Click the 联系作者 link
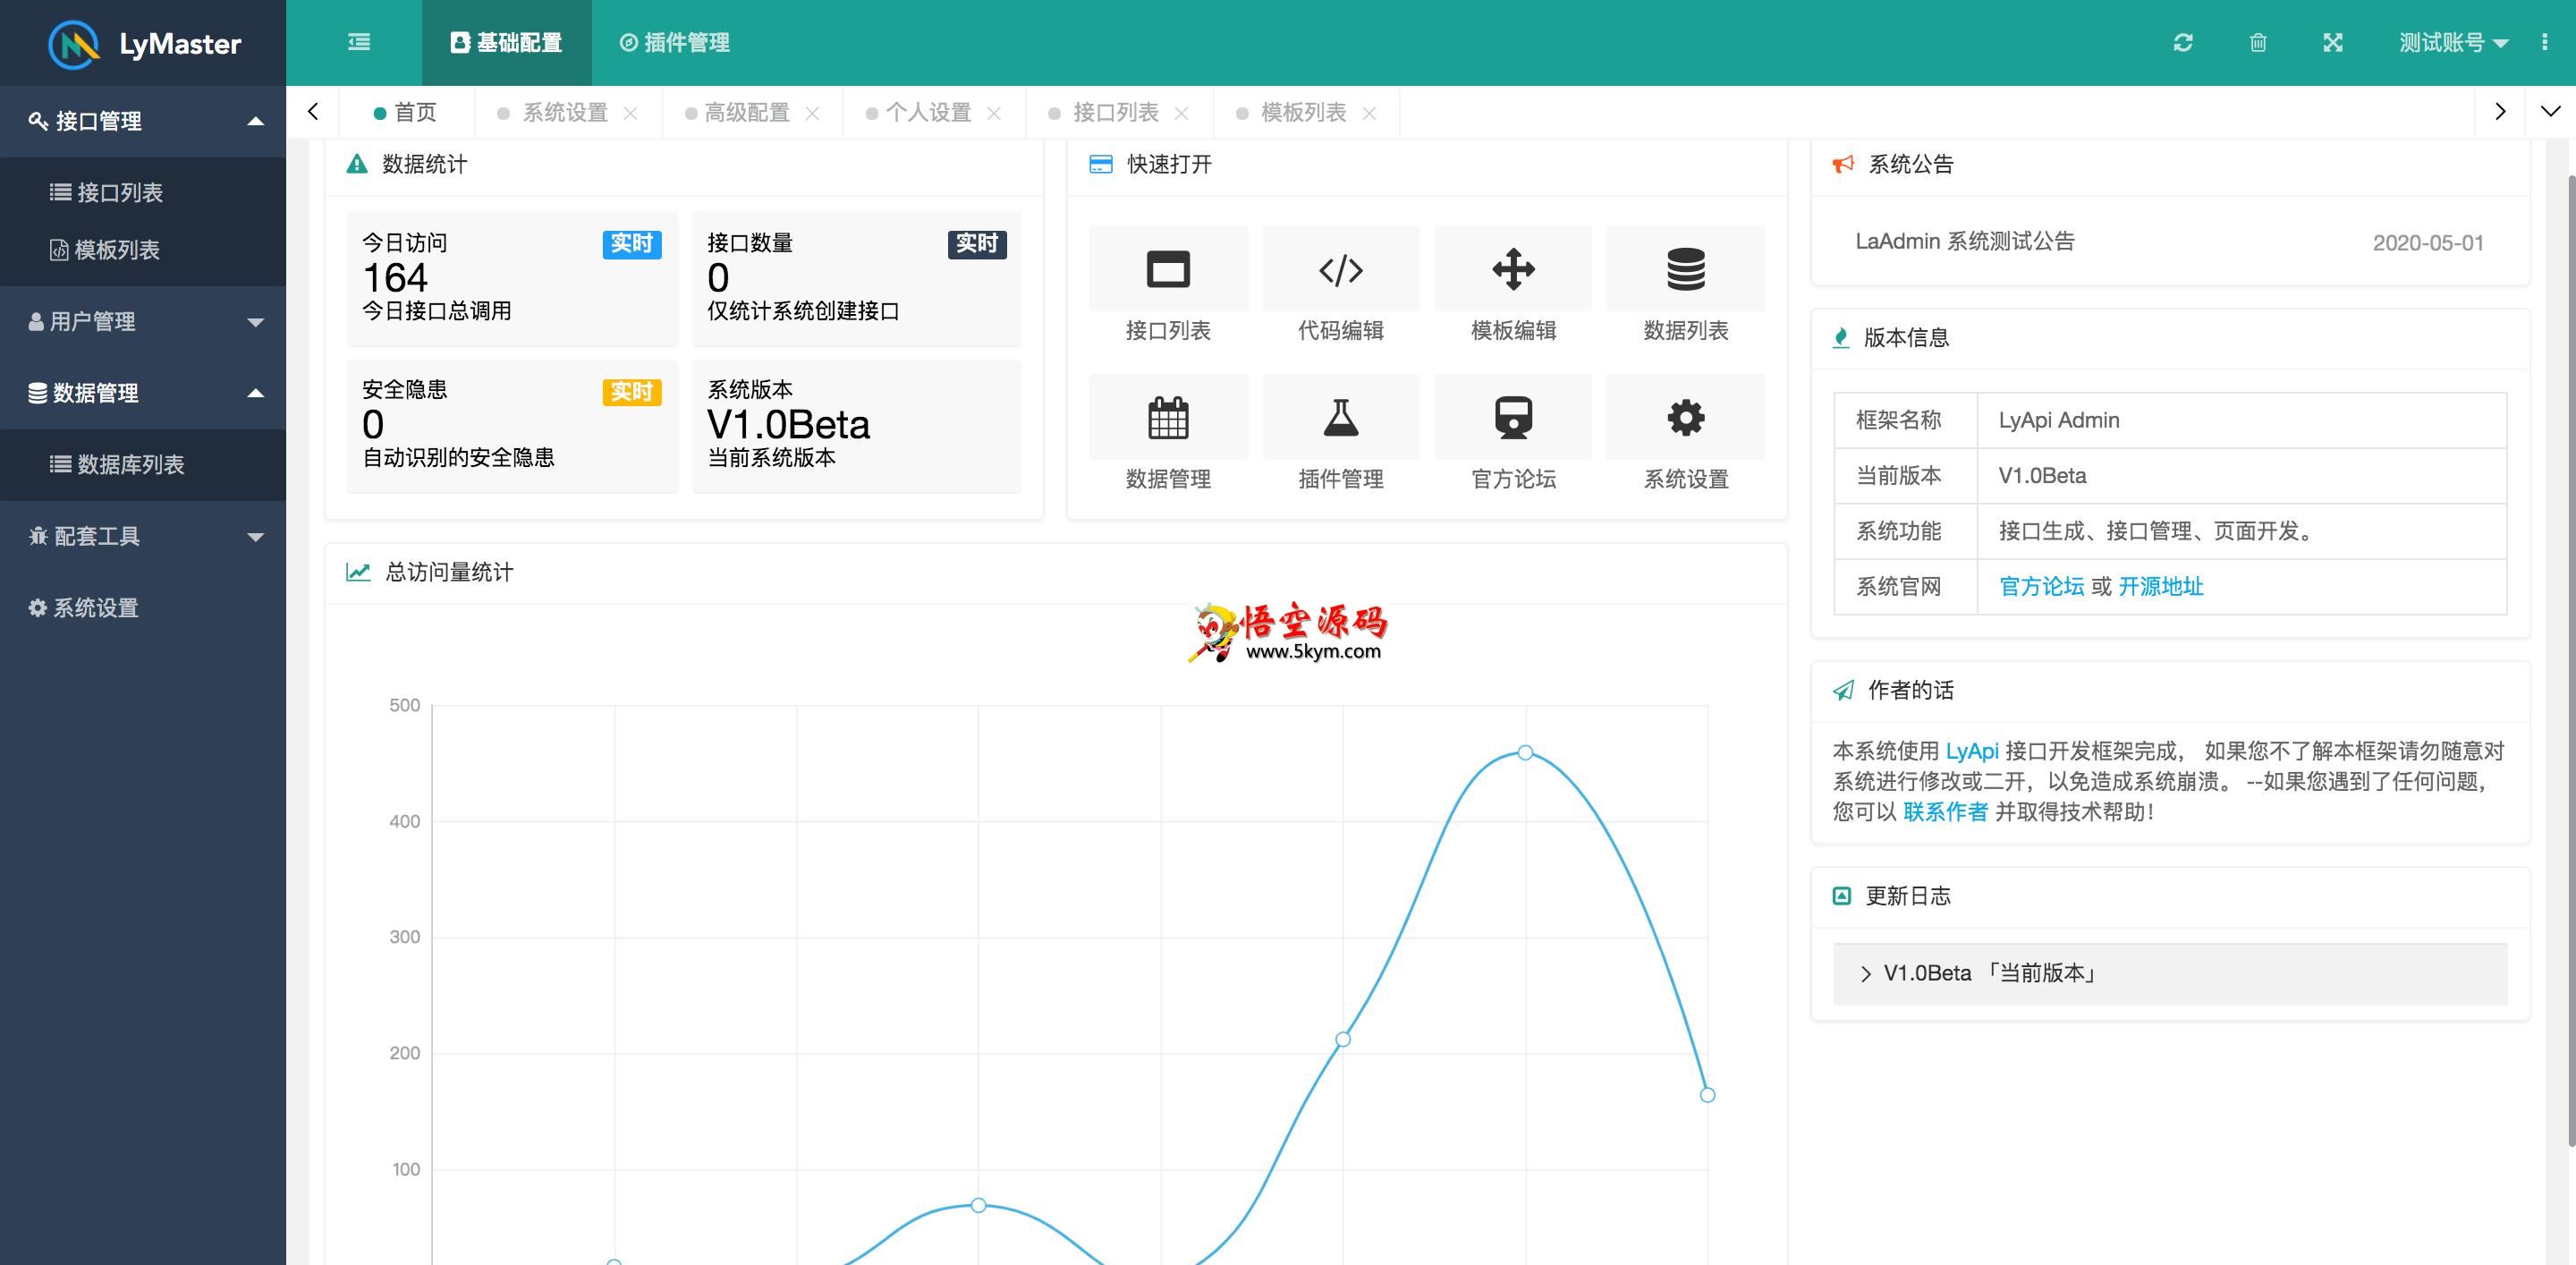This screenshot has width=2576, height=1265. pyautogui.click(x=1945, y=811)
